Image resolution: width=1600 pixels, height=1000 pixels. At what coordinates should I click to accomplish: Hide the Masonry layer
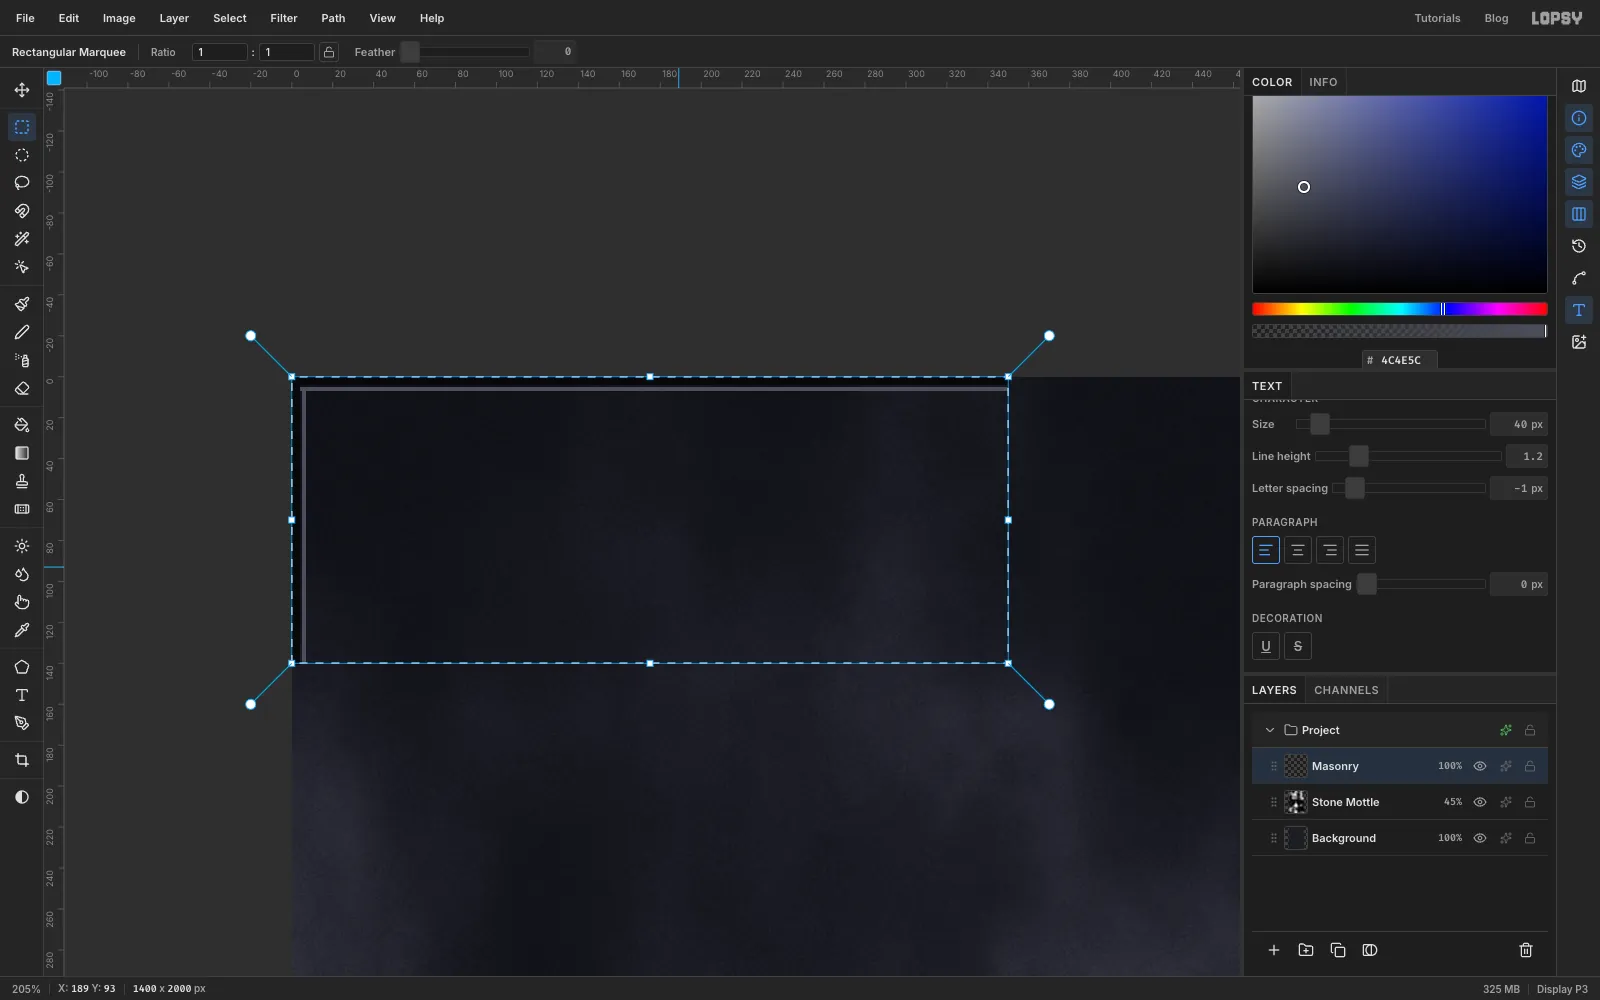tap(1480, 766)
